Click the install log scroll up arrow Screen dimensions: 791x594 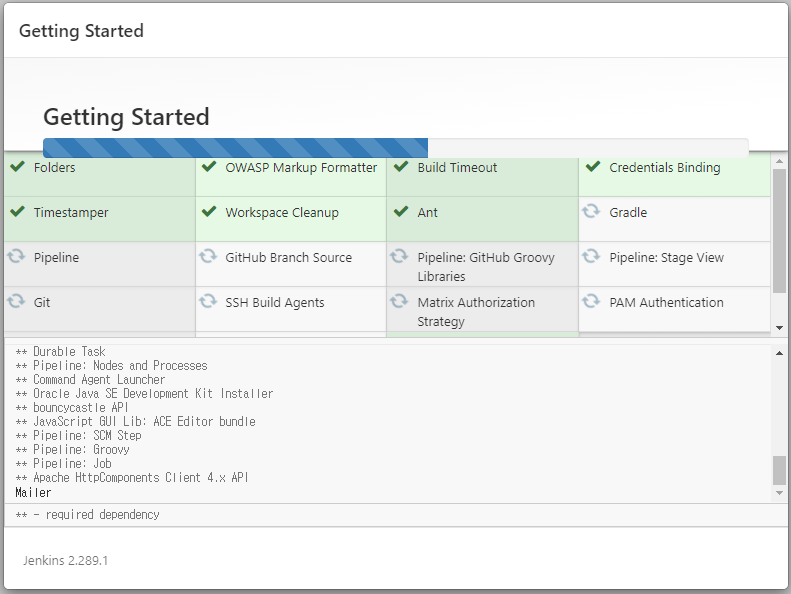click(779, 353)
